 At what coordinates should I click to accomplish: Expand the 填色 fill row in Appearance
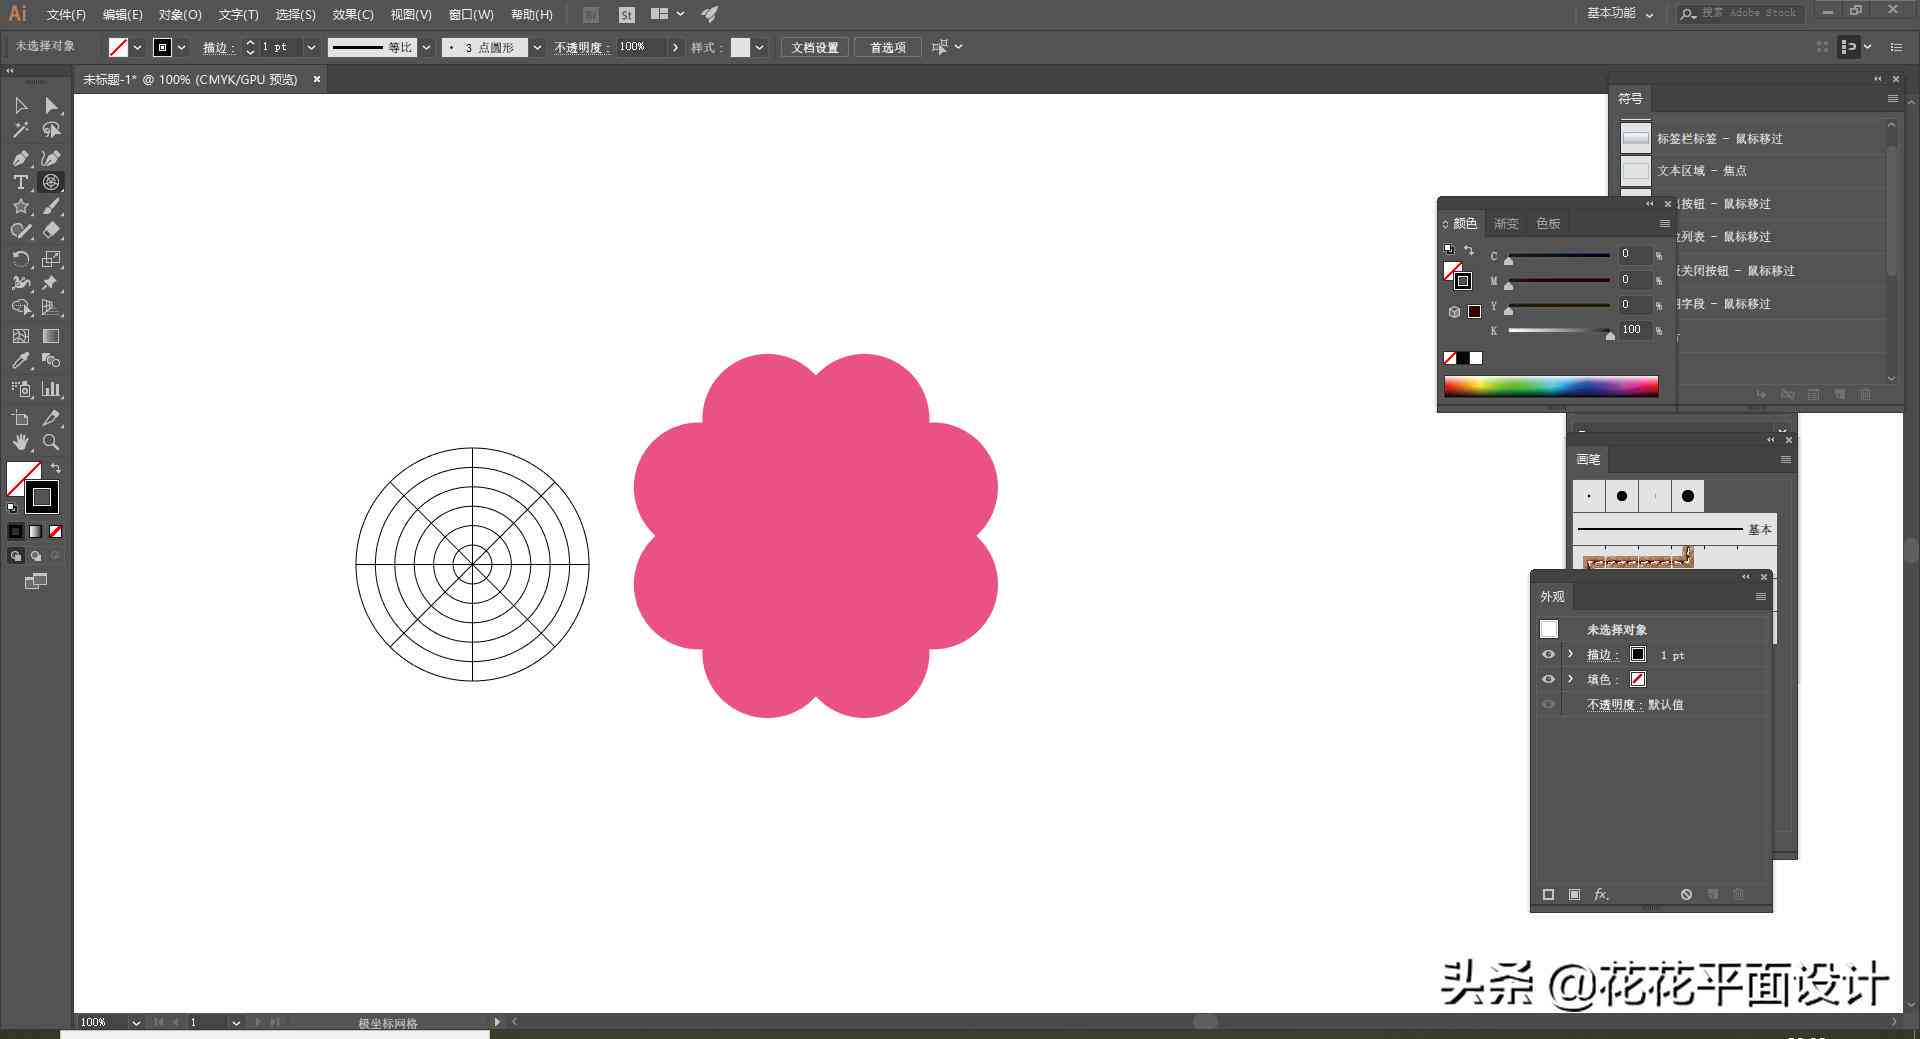pyautogui.click(x=1570, y=679)
